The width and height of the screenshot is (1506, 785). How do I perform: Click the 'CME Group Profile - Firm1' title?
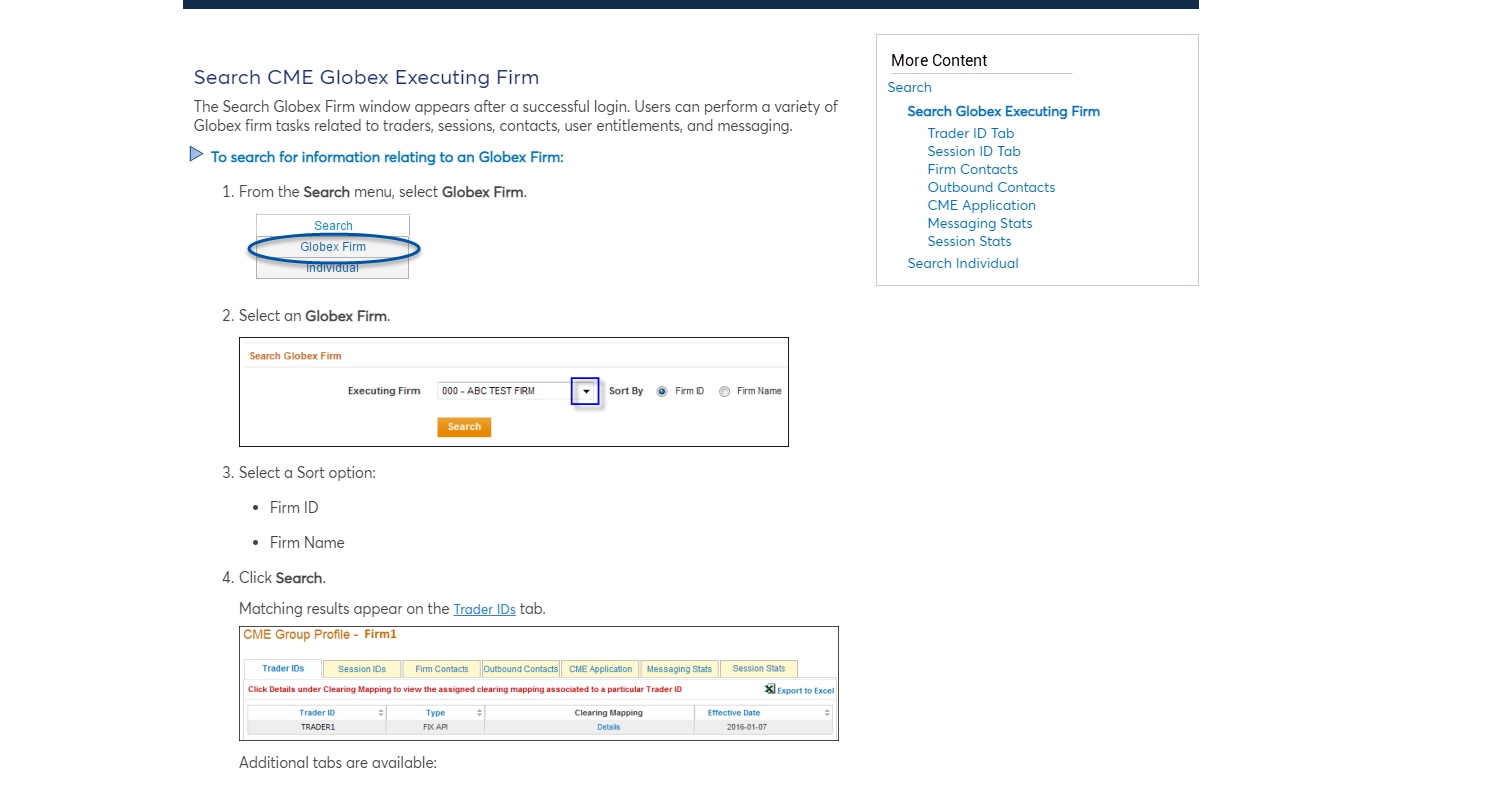(320, 634)
